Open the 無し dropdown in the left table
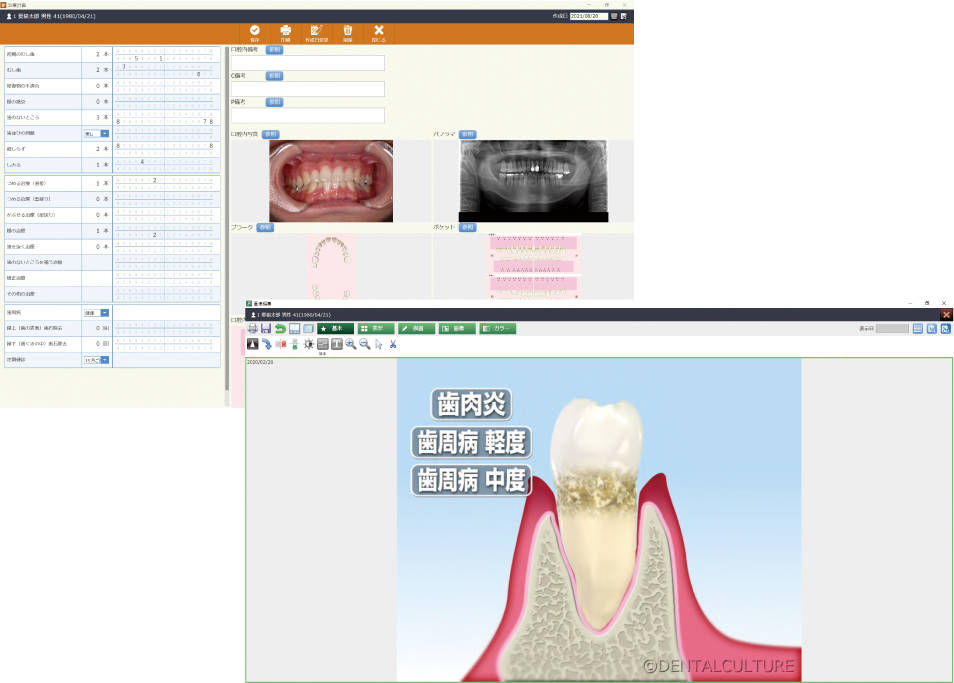This screenshot has width=954, height=683. (x=96, y=133)
